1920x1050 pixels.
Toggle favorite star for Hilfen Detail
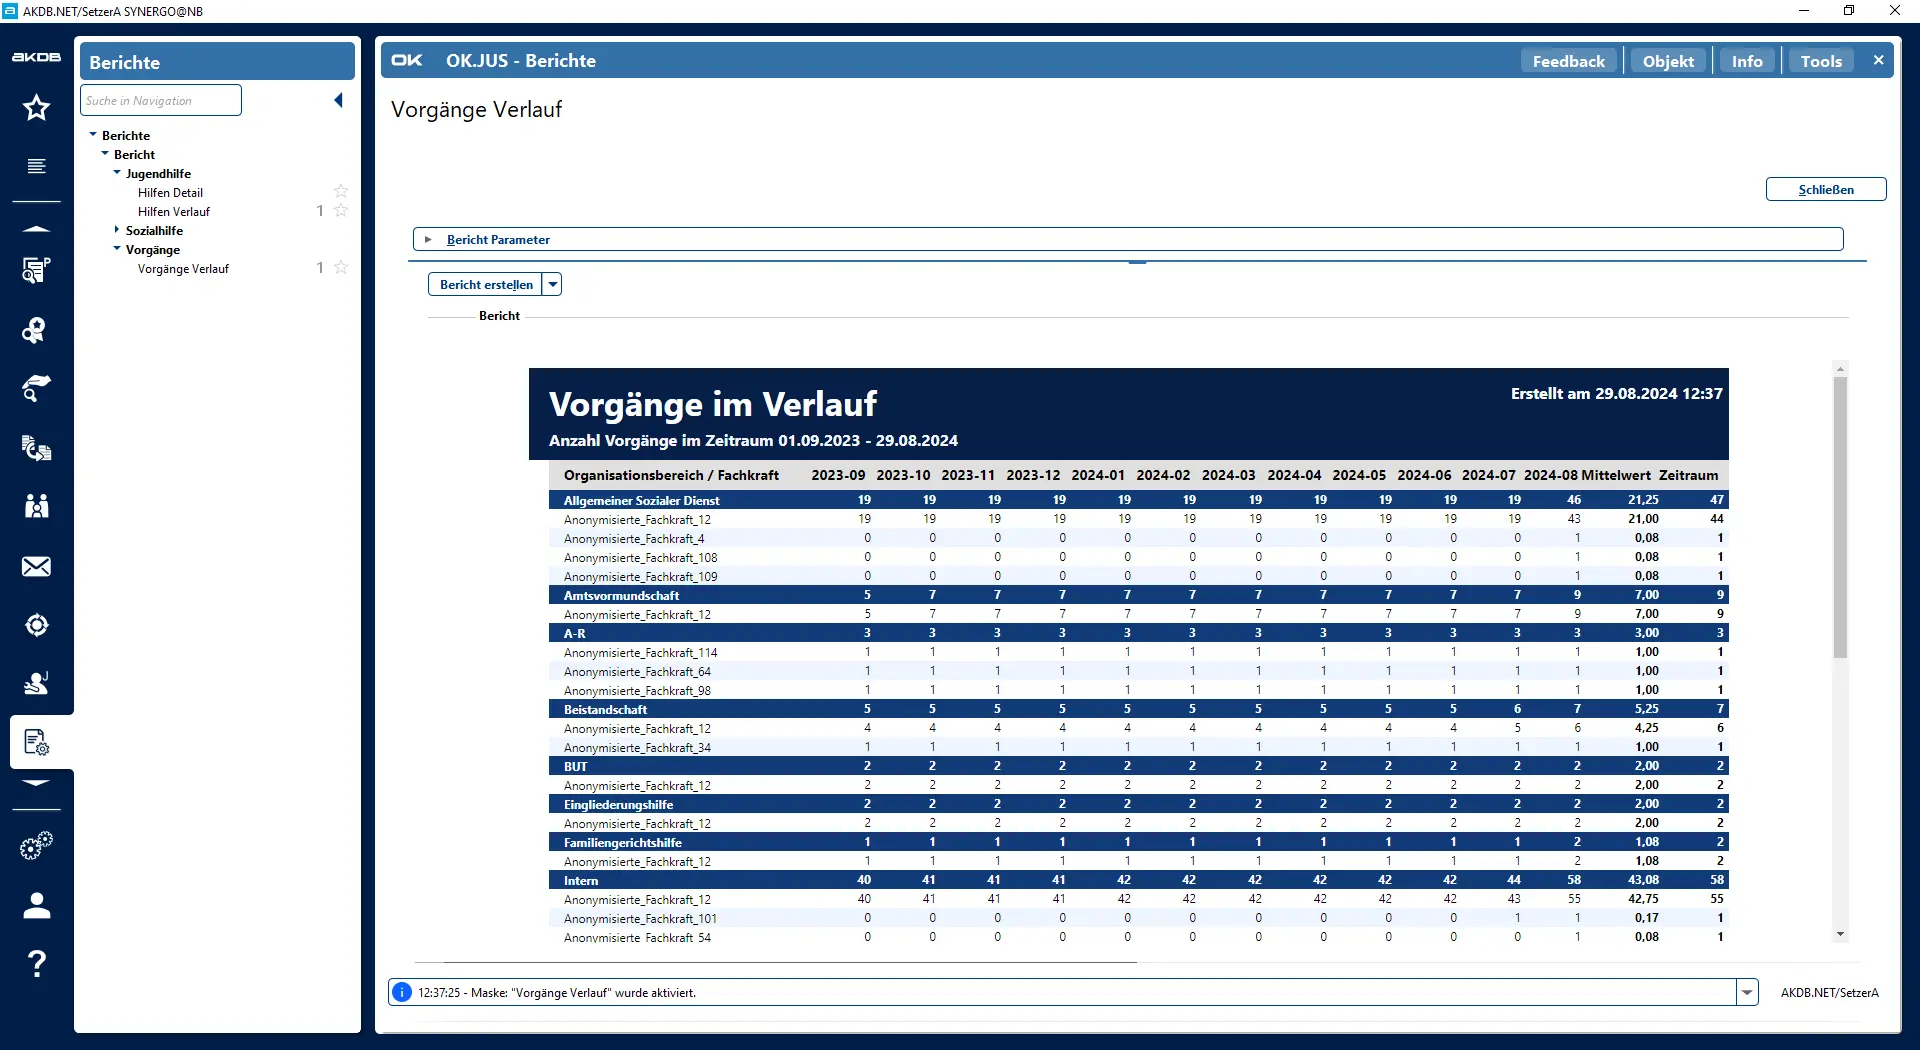tap(341, 192)
